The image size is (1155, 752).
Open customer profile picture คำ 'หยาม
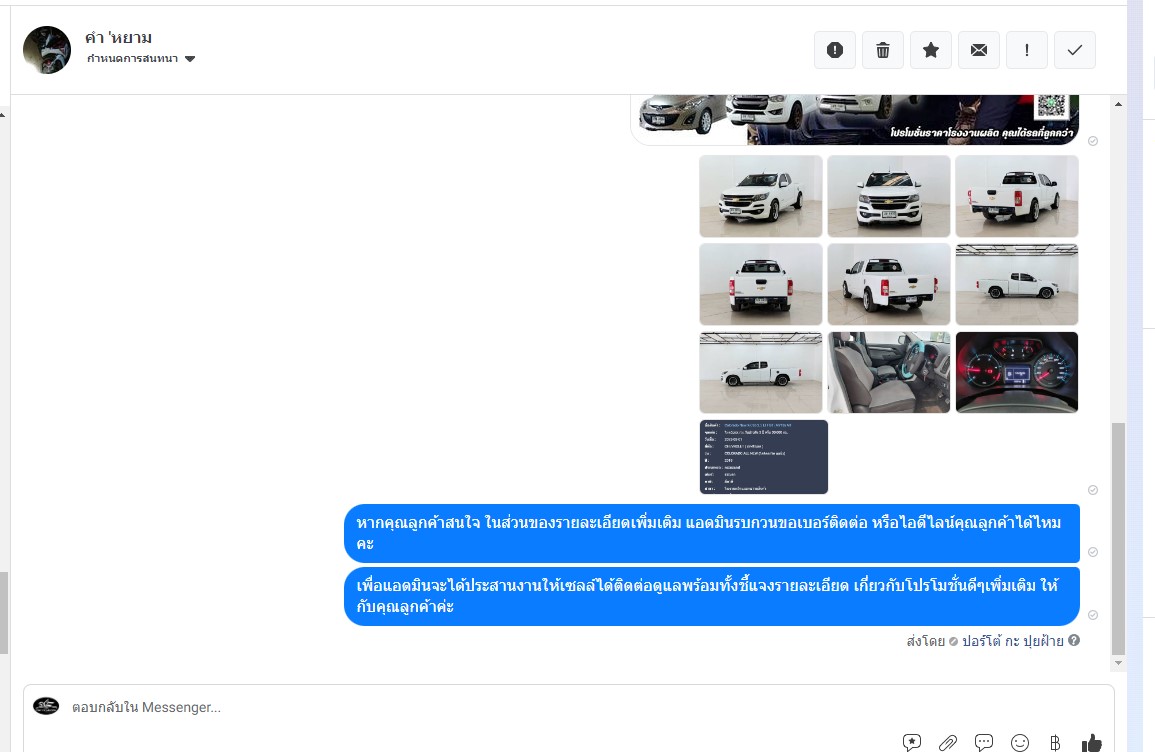pyautogui.click(x=47, y=50)
